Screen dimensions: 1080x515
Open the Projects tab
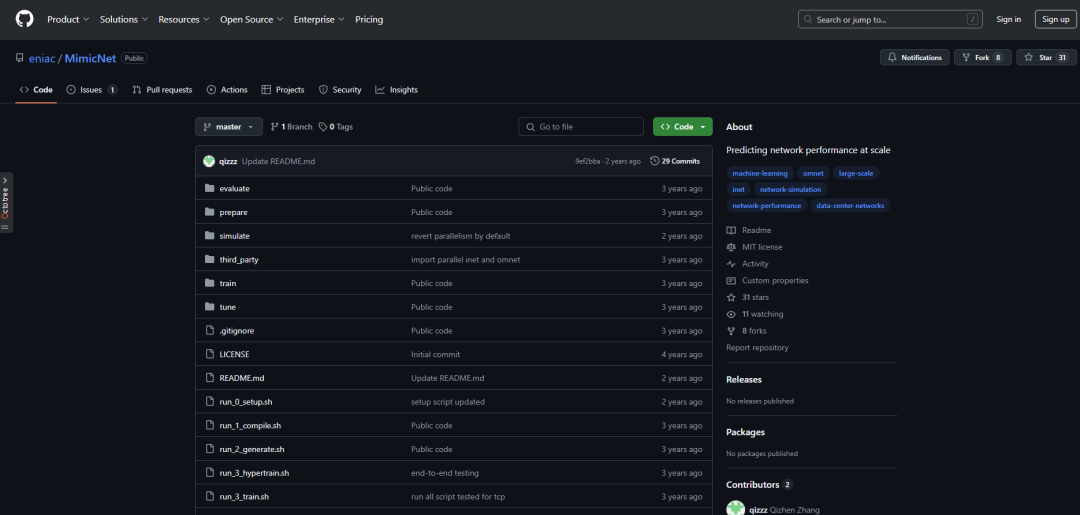click(x=283, y=90)
